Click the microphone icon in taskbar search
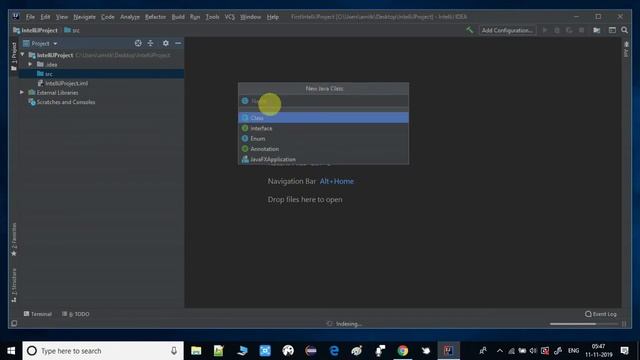 coord(174,351)
